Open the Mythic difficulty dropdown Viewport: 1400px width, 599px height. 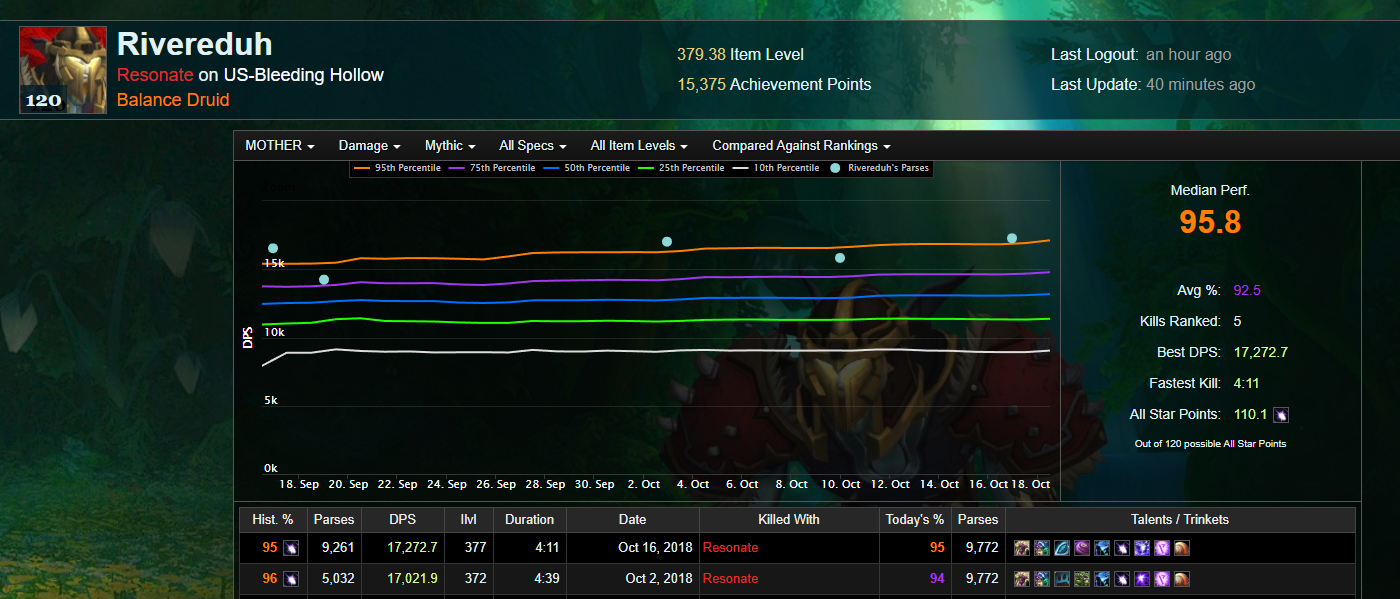pyautogui.click(x=450, y=146)
